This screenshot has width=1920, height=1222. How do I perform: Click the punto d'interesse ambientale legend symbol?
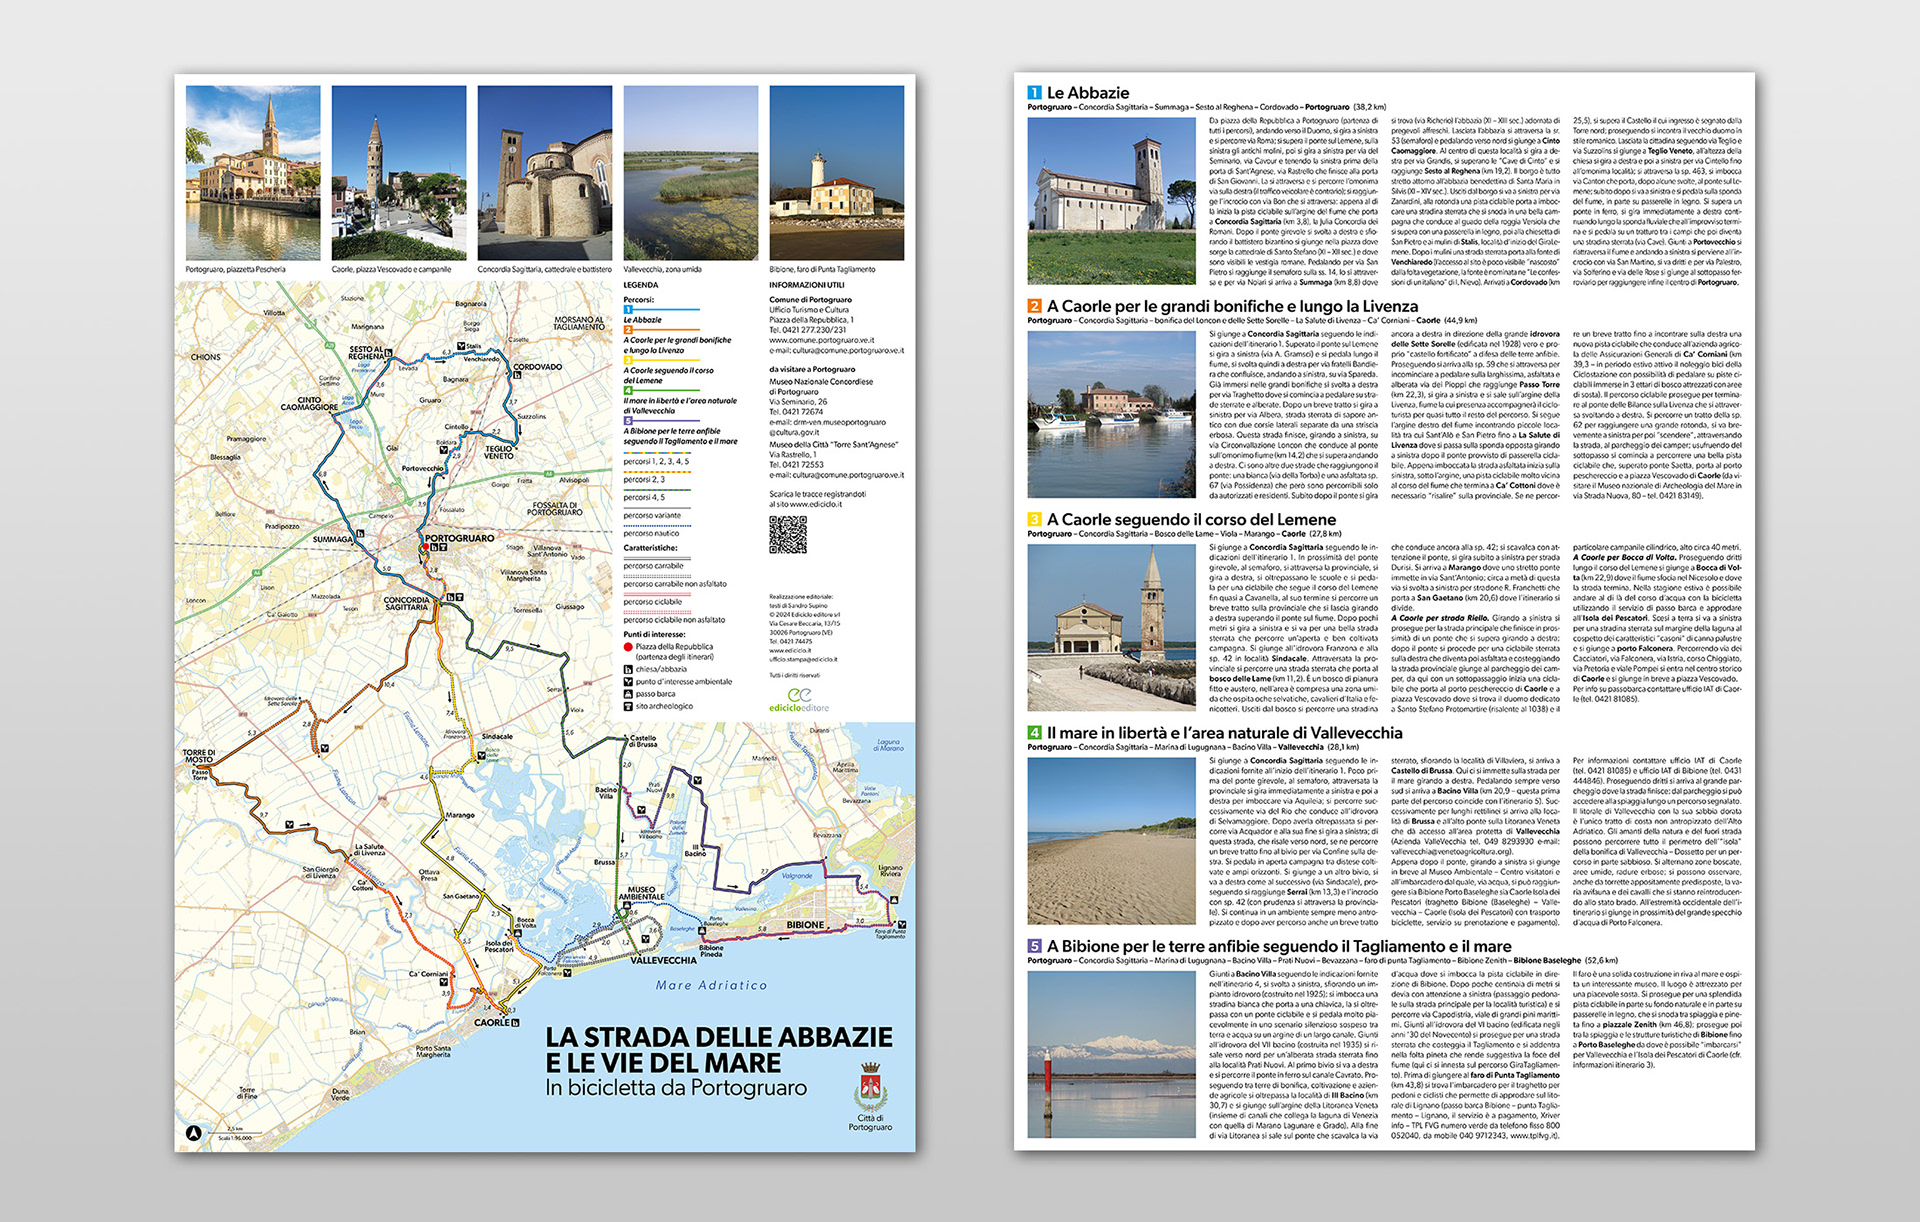click(x=628, y=682)
